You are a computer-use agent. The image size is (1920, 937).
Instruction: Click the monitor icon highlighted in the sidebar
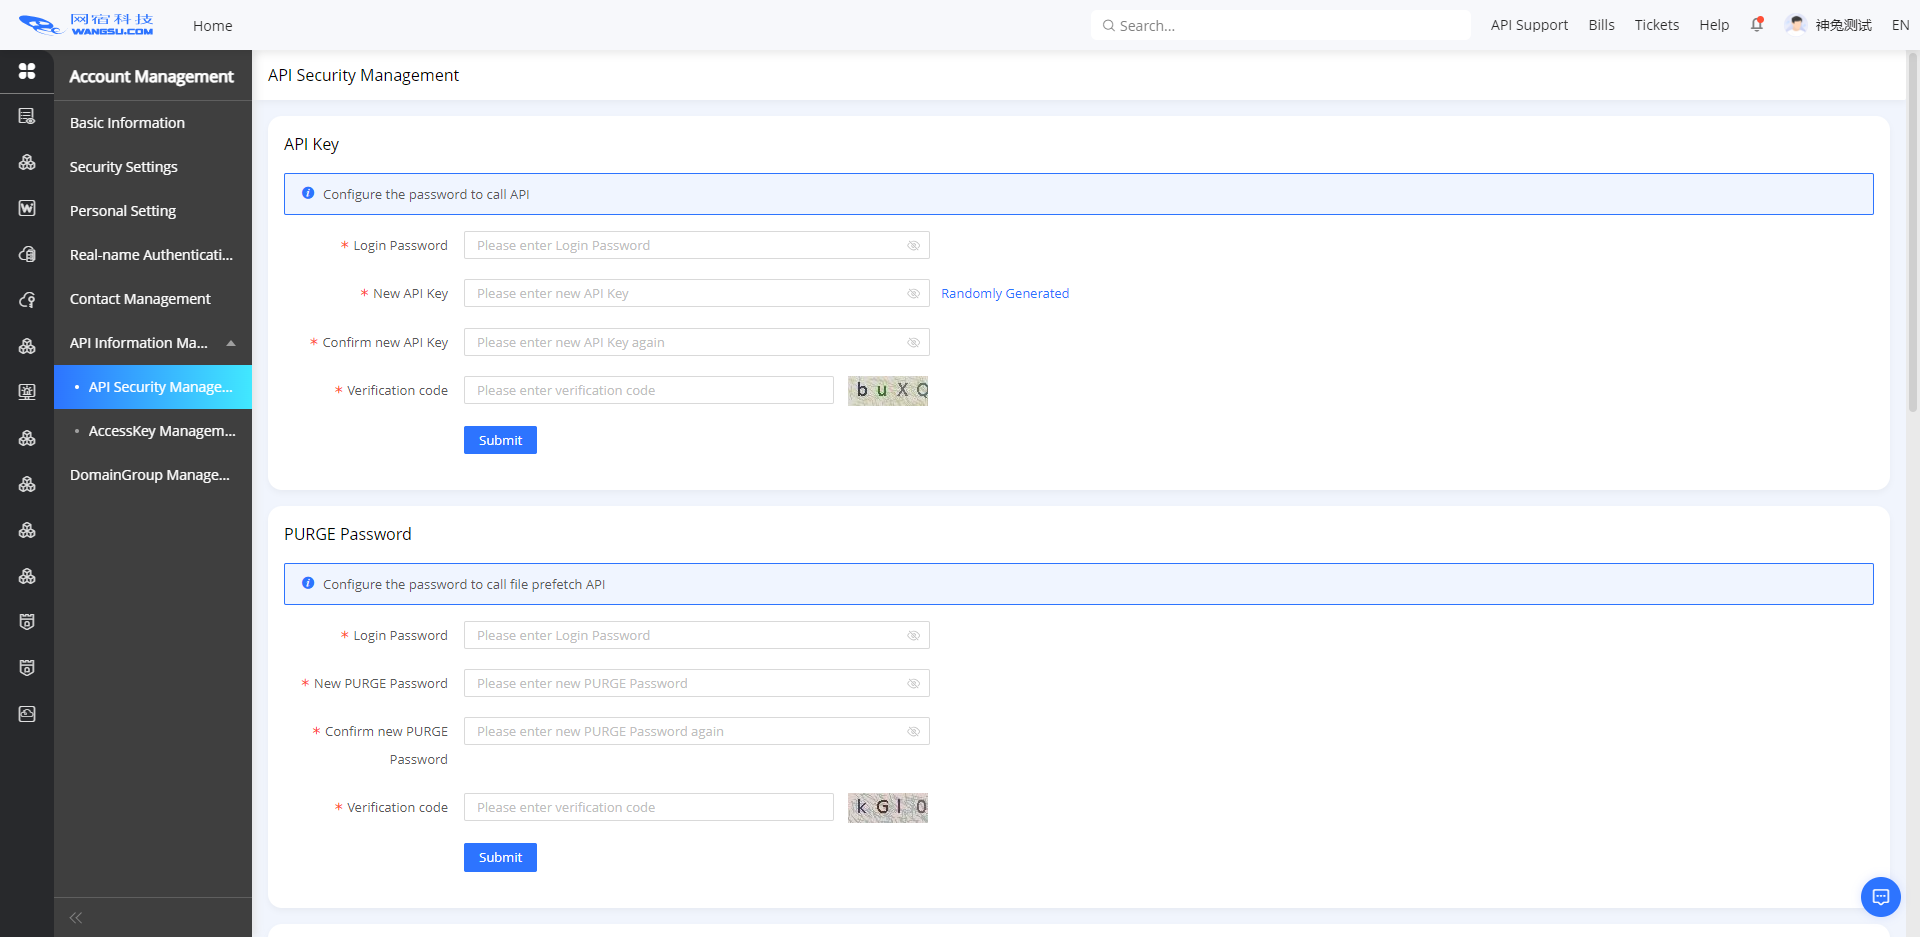point(27,392)
